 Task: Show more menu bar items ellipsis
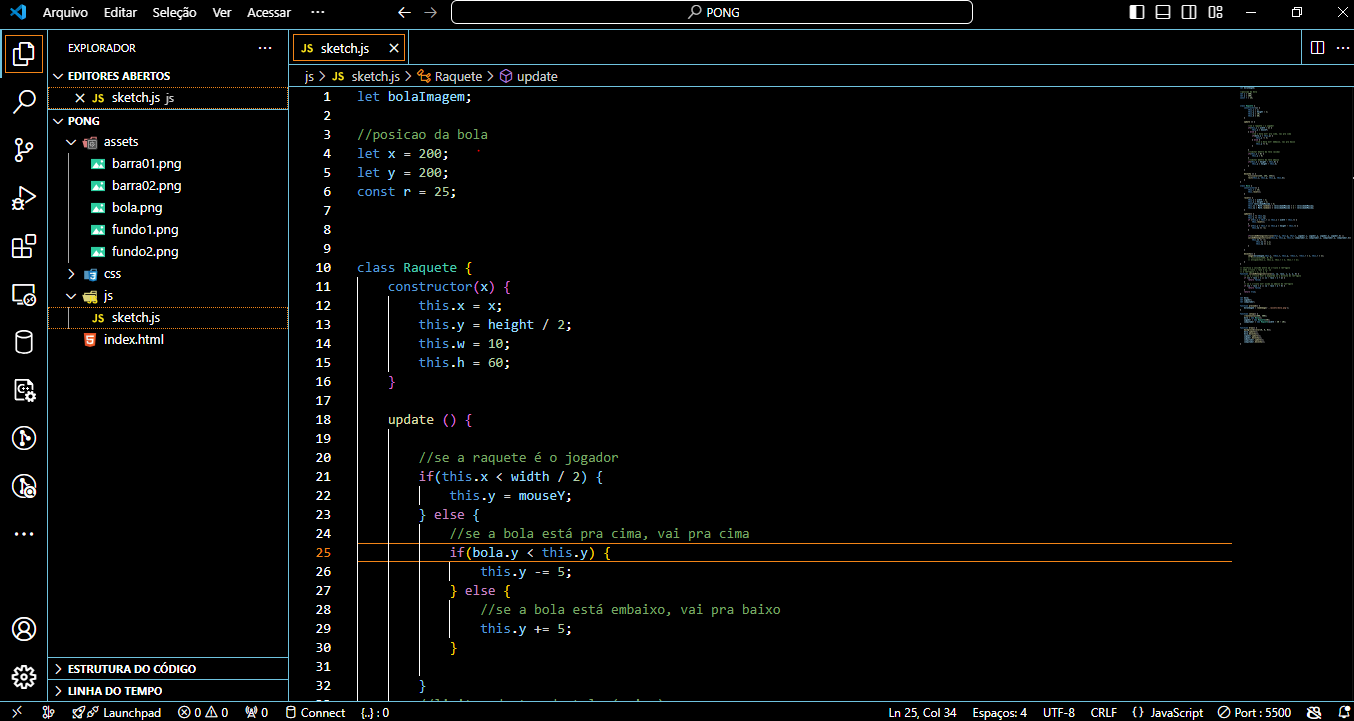[x=318, y=13]
